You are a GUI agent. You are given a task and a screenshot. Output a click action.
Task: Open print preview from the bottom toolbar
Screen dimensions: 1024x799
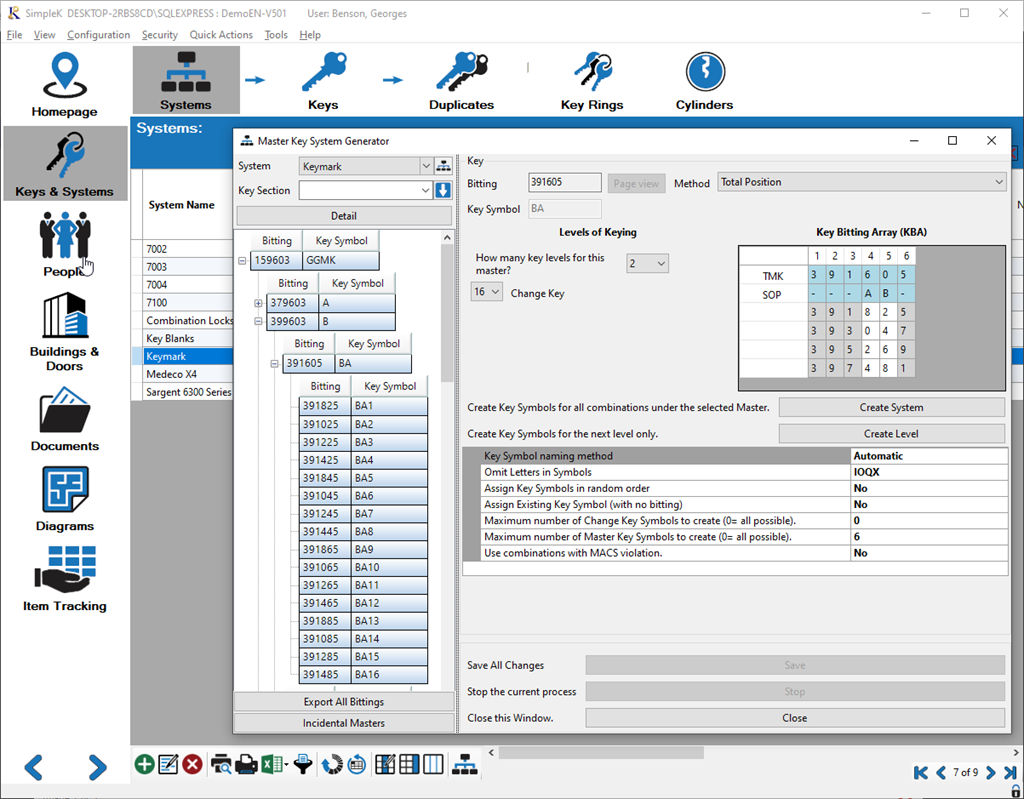[x=221, y=764]
